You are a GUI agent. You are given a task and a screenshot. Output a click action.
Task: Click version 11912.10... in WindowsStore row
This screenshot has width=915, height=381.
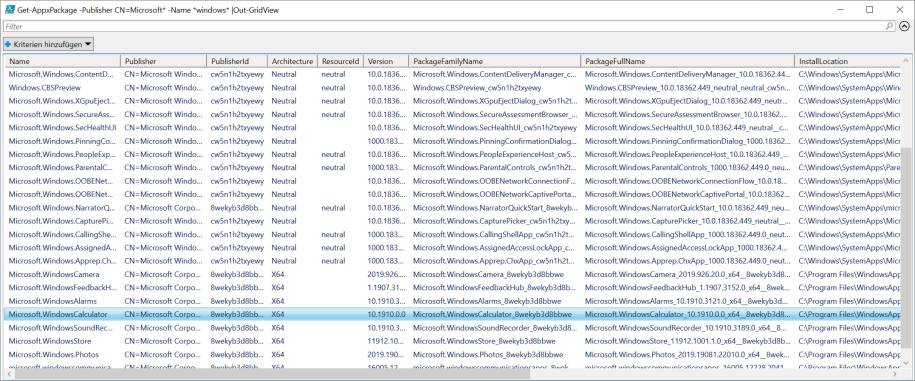pos(385,341)
